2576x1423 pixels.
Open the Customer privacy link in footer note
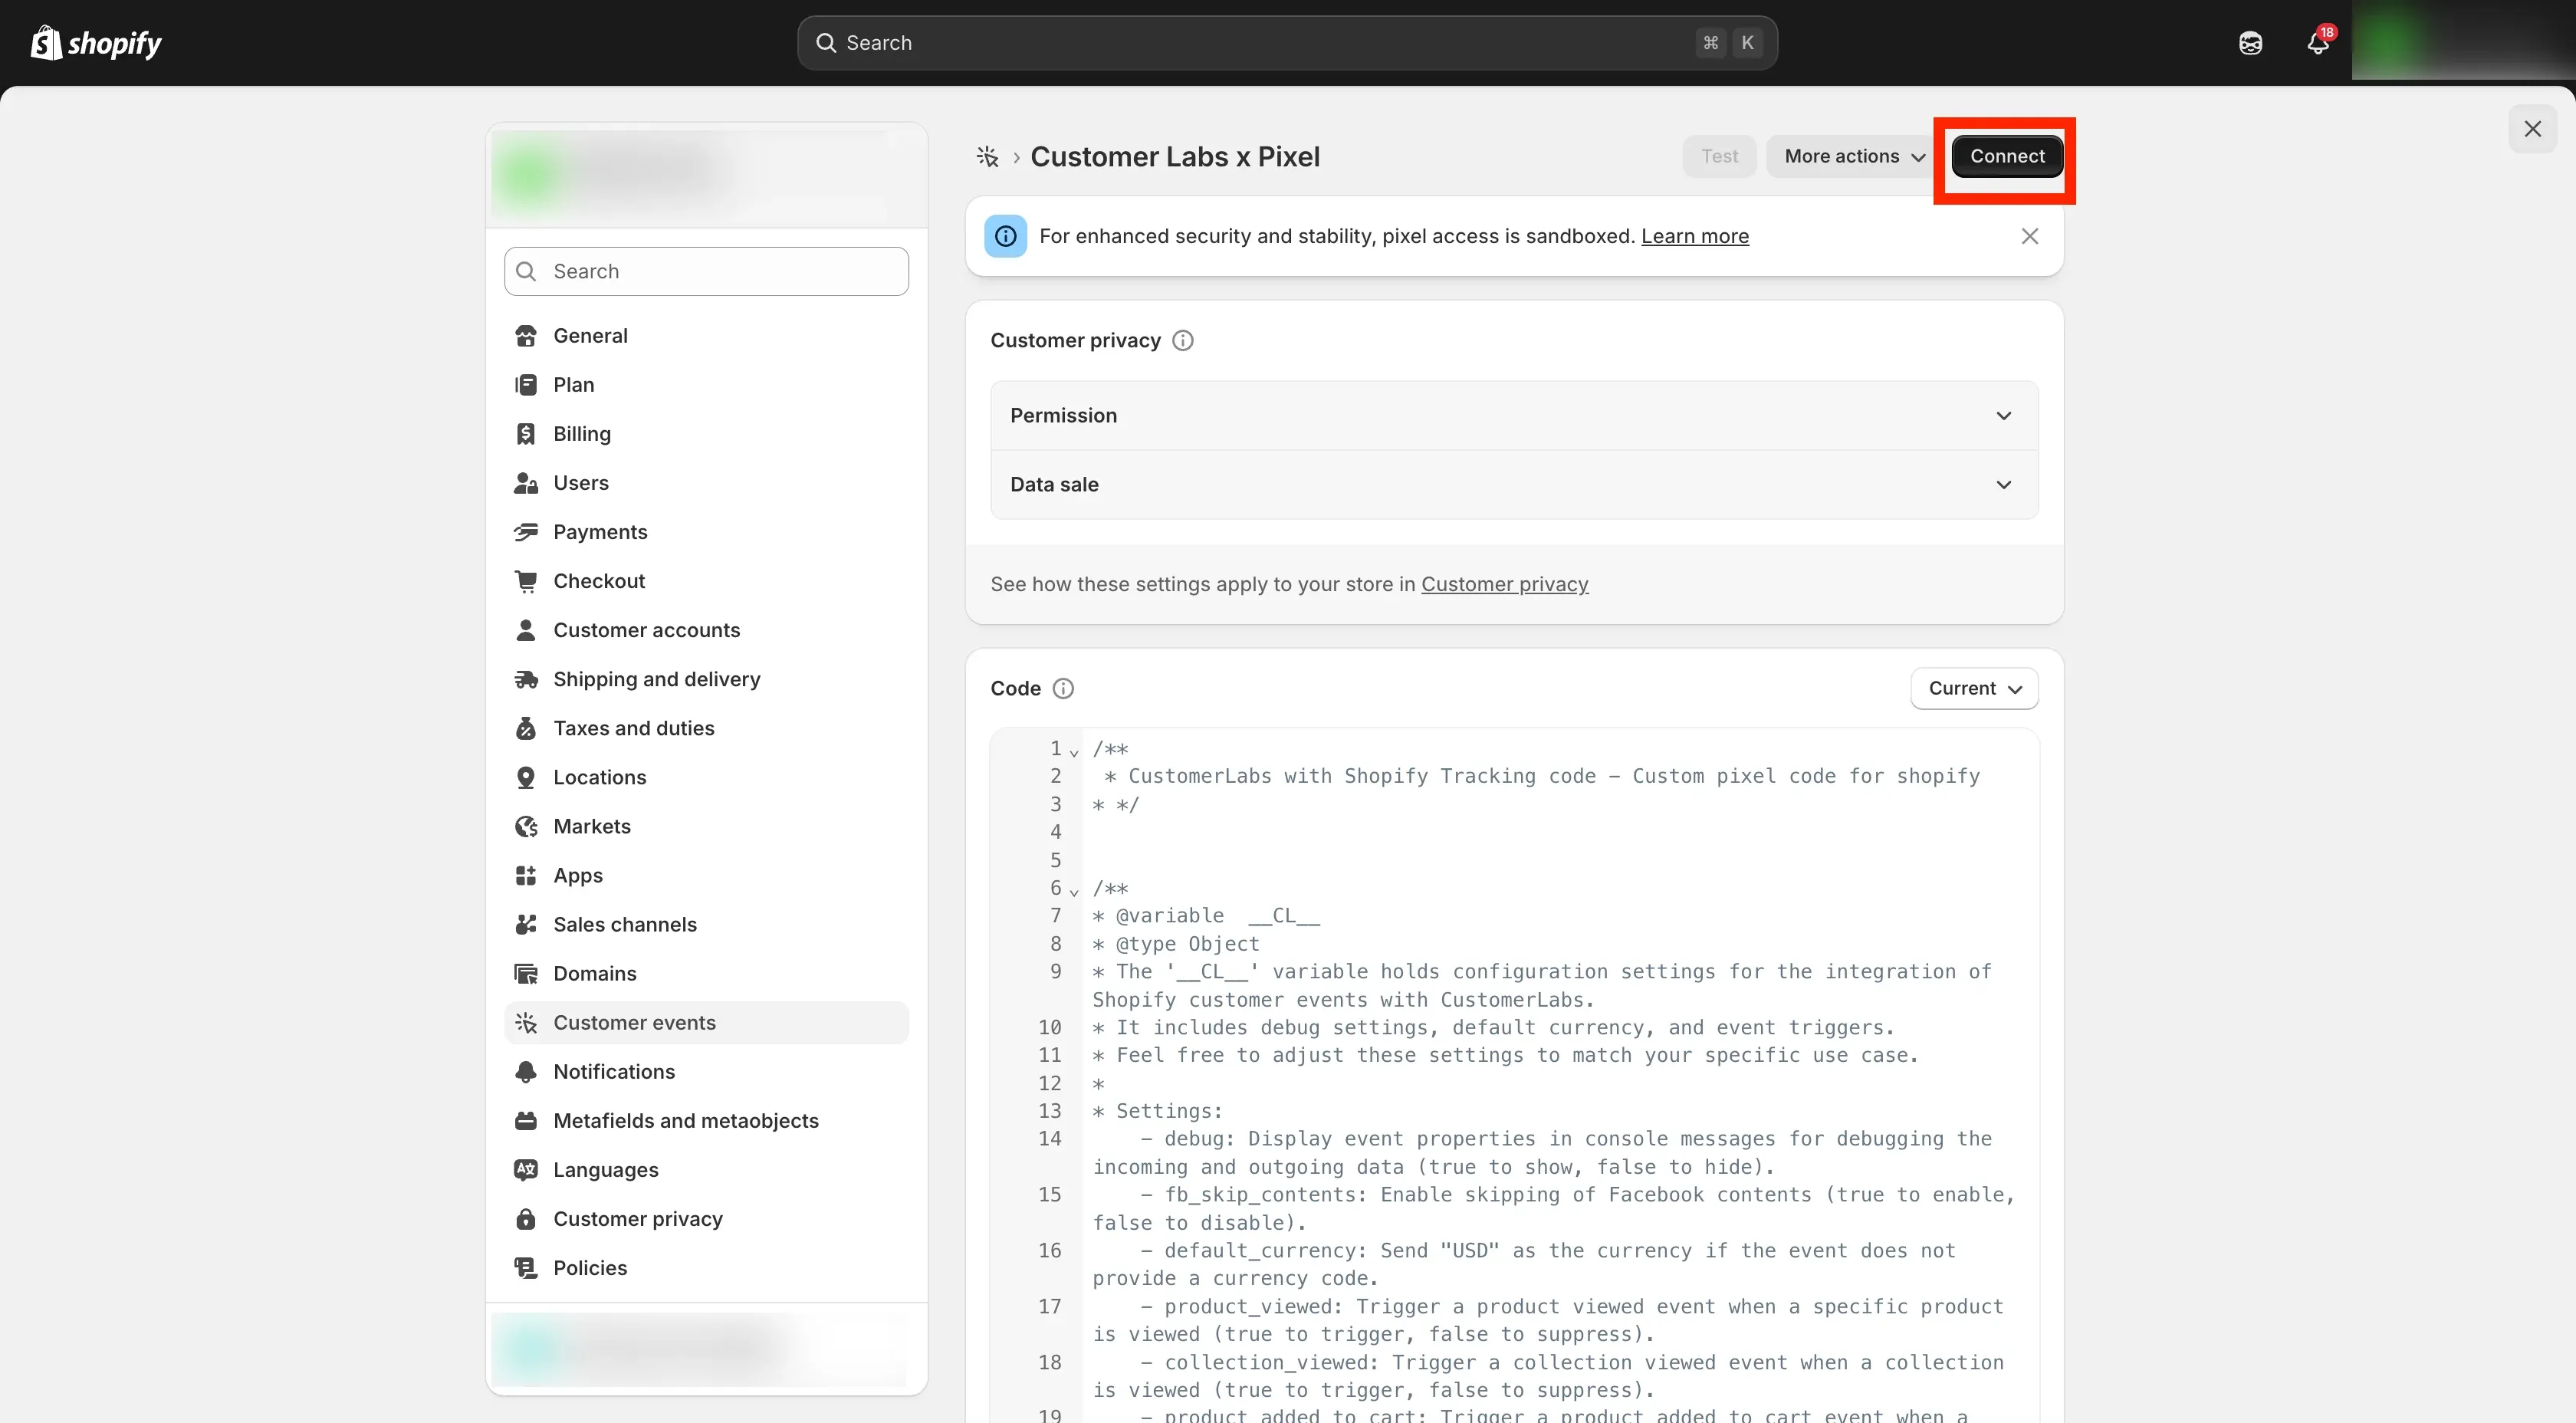1504,585
